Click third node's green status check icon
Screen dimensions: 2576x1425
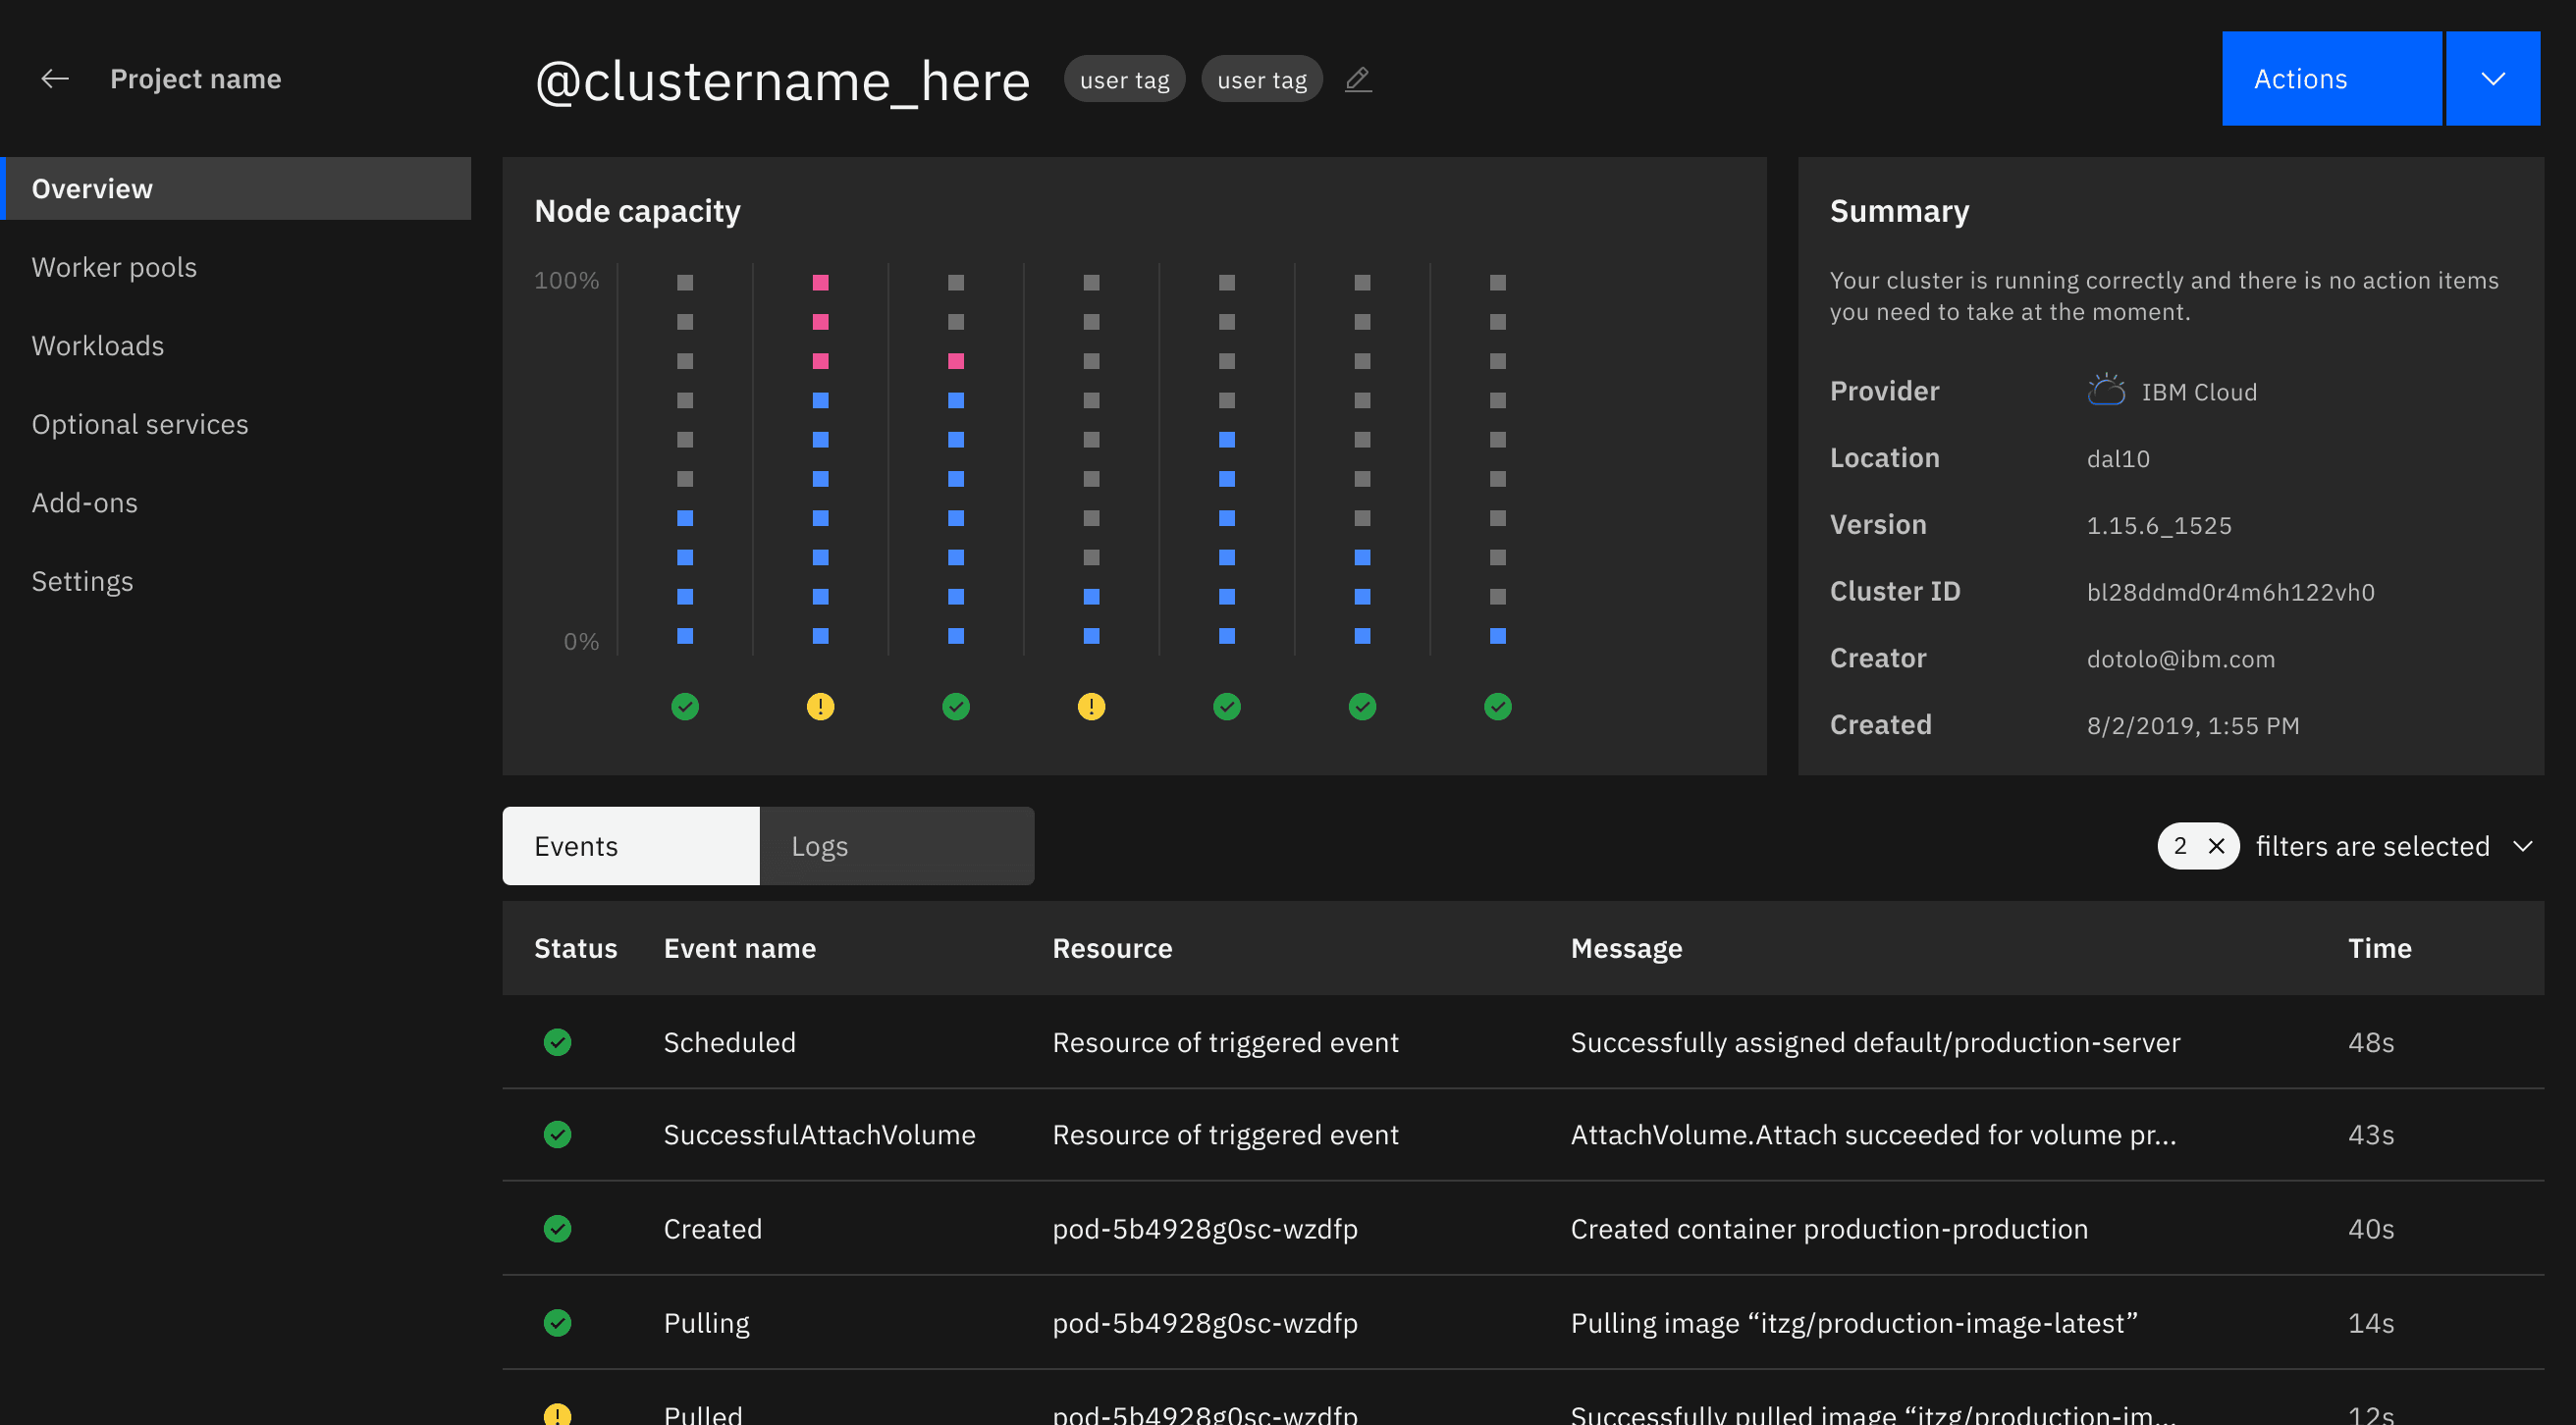click(x=956, y=707)
